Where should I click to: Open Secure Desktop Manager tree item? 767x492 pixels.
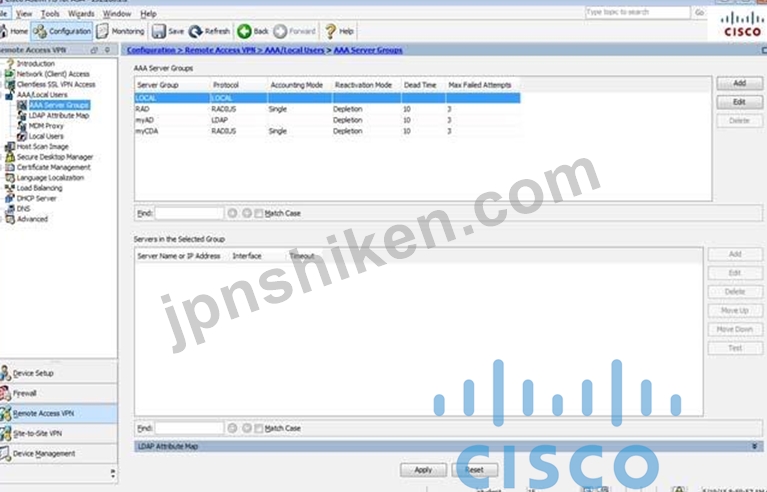55,157
